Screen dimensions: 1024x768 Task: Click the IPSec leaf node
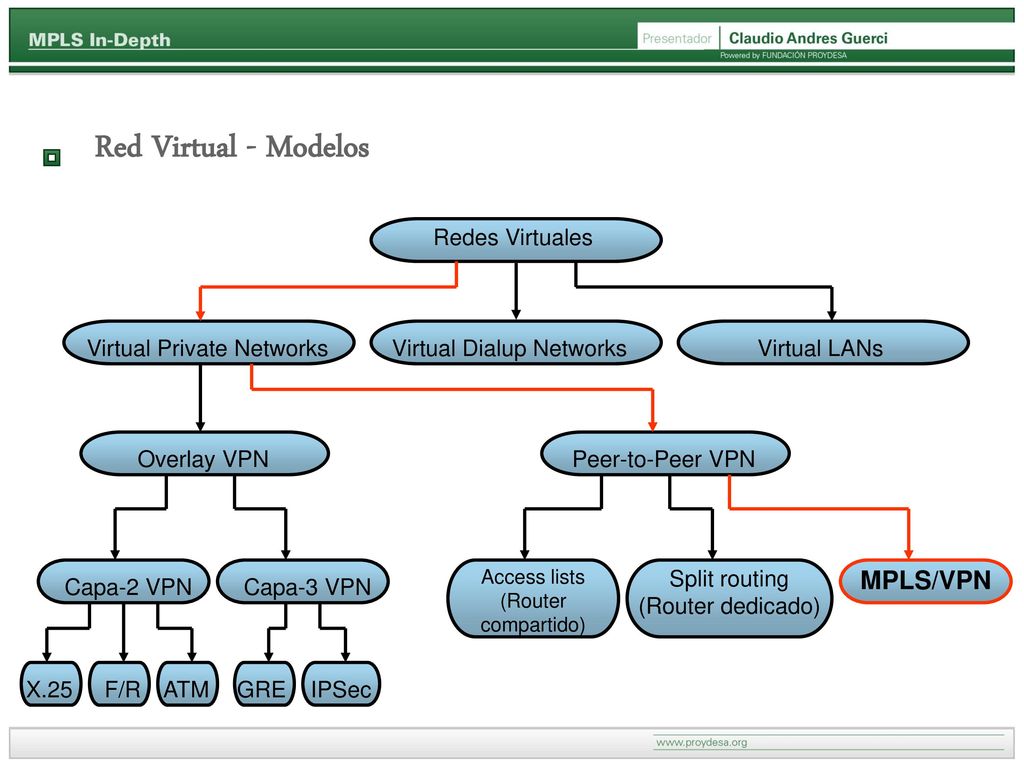pos(342,684)
